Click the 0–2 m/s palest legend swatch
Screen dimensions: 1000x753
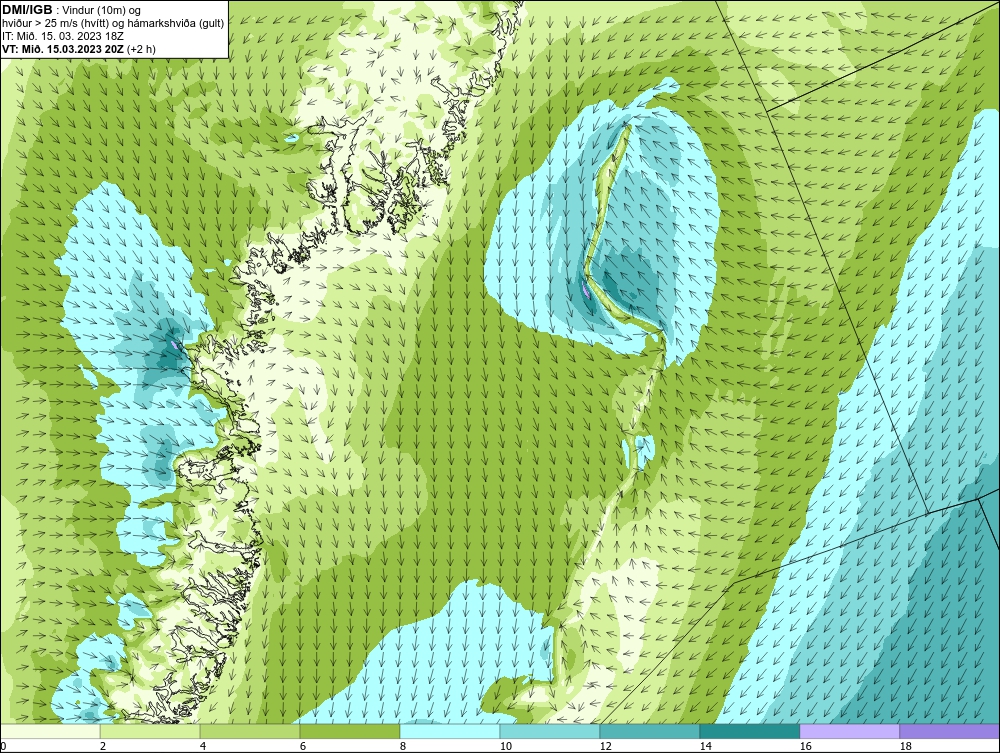tap(50, 731)
